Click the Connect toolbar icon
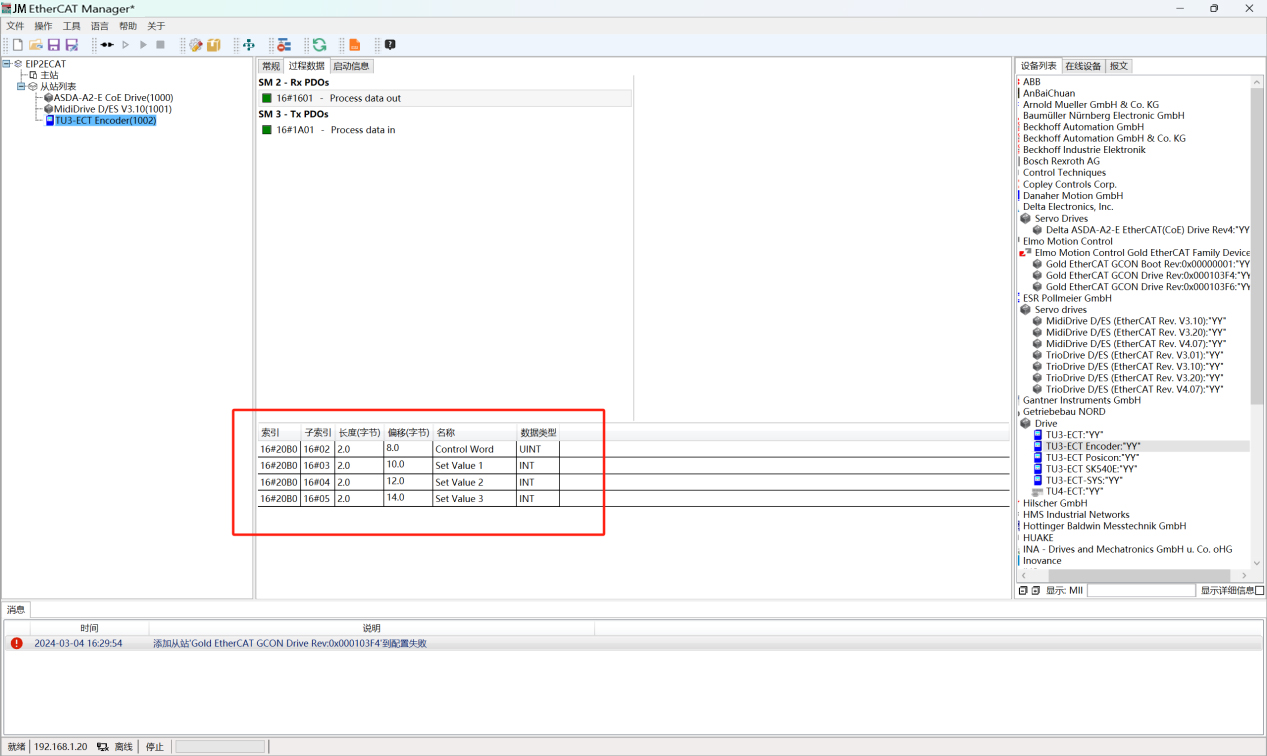This screenshot has width=1267, height=756. tap(107, 45)
